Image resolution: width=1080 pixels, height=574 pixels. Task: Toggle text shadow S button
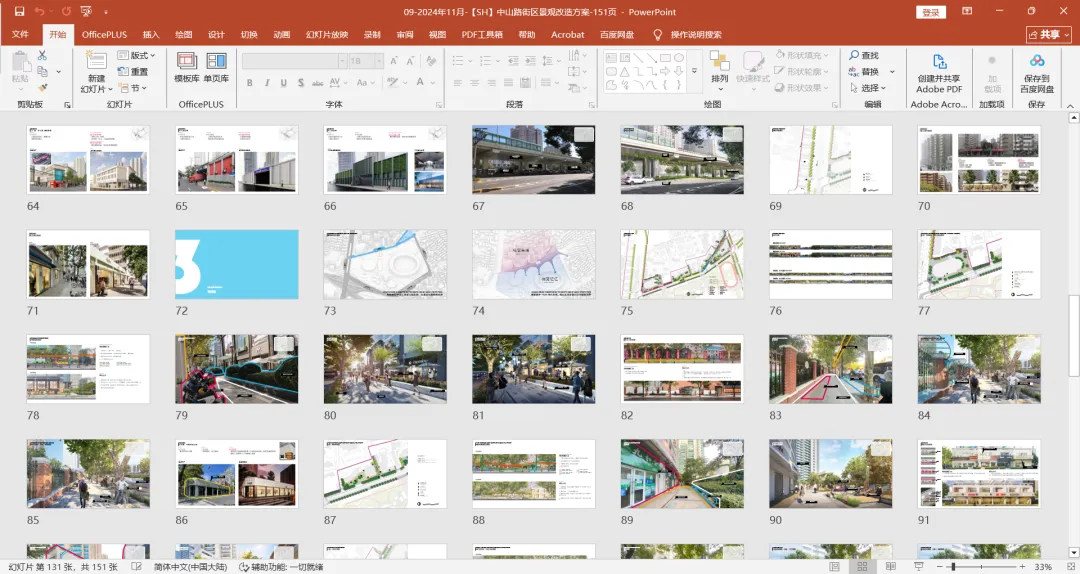[300, 83]
